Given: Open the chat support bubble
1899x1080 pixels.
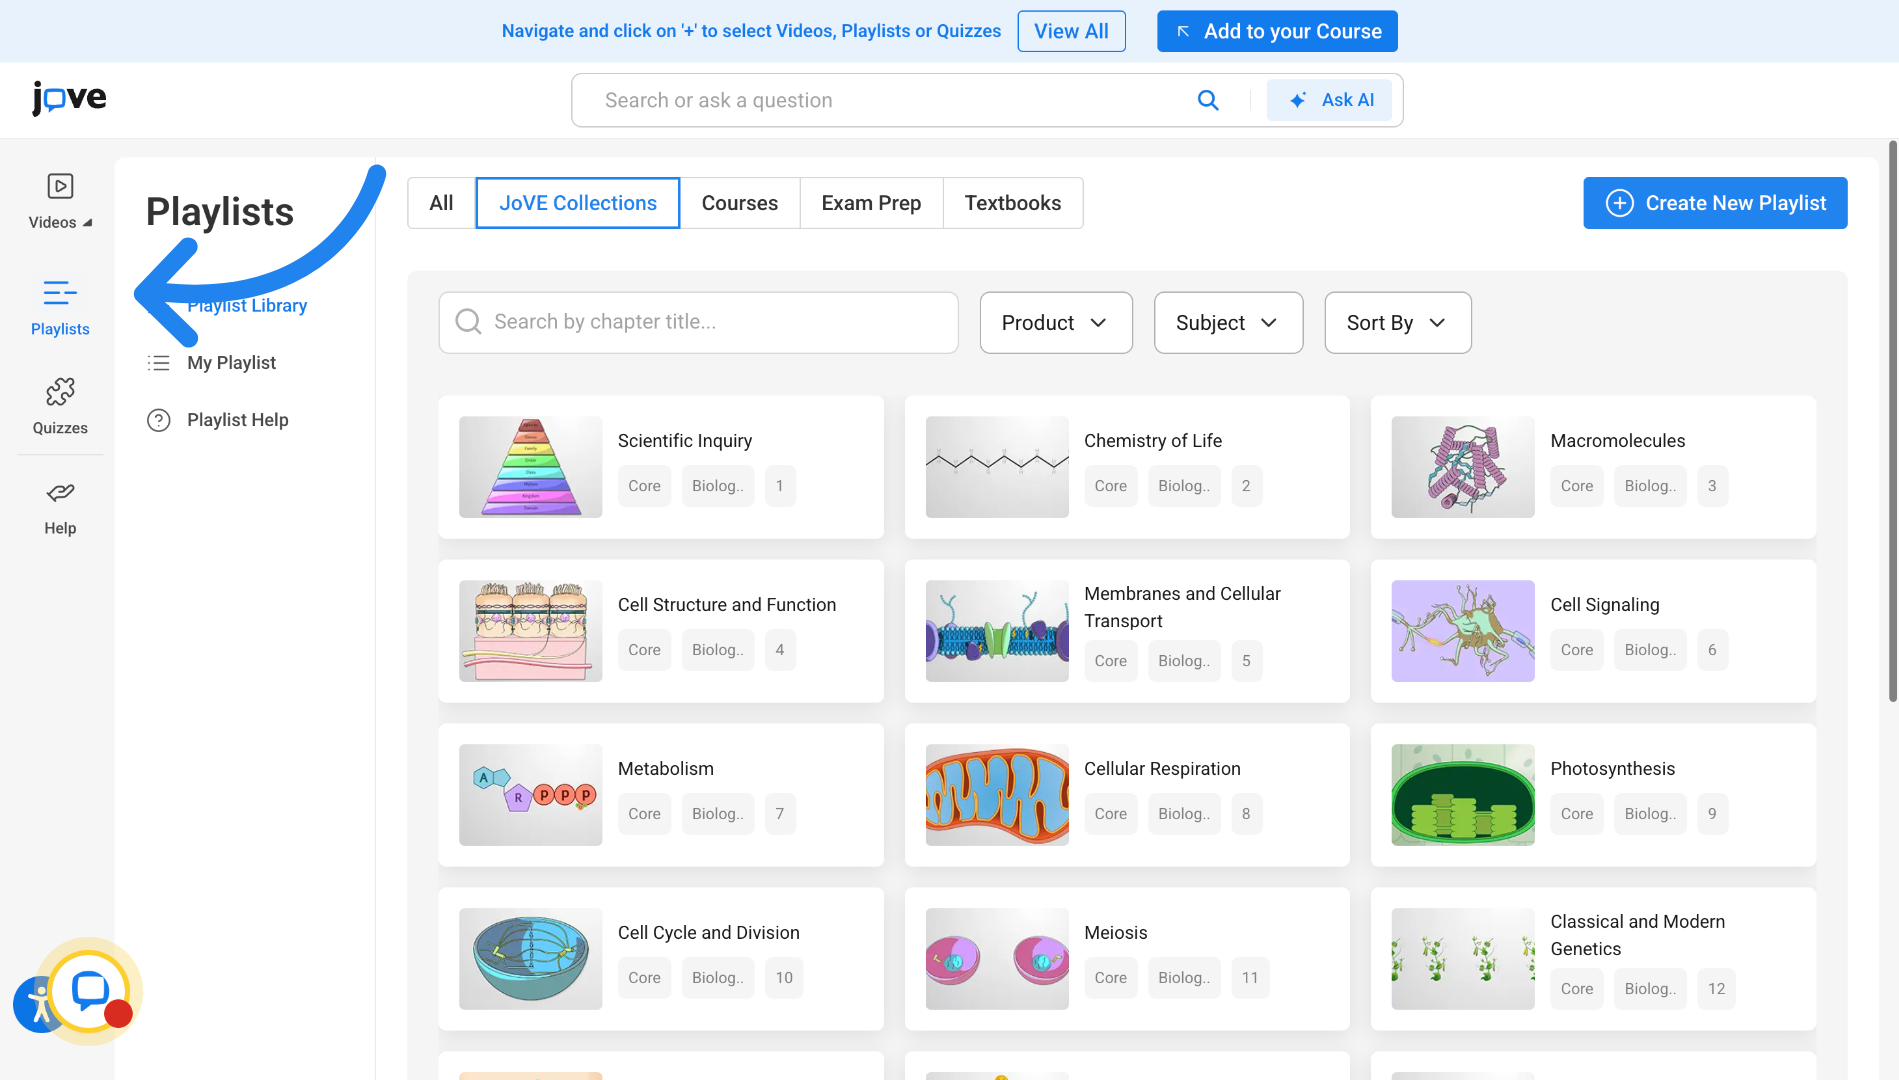Looking at the screenshot, I should point(90,991).
